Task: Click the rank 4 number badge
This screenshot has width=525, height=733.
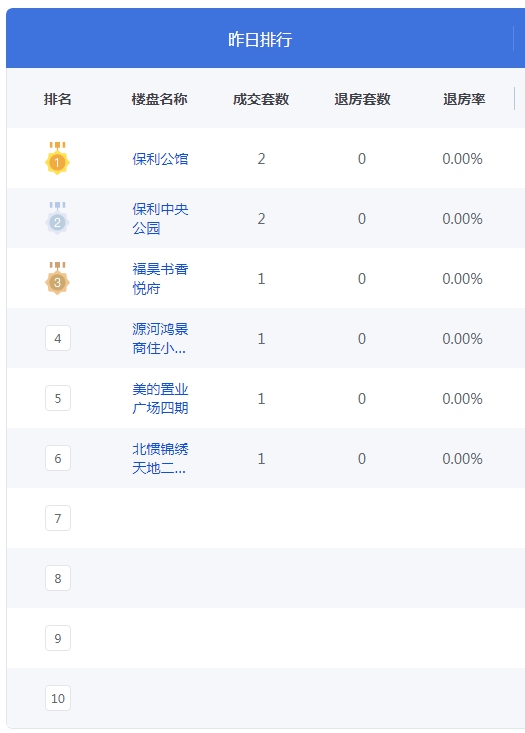Action: (x=58, y=338)
